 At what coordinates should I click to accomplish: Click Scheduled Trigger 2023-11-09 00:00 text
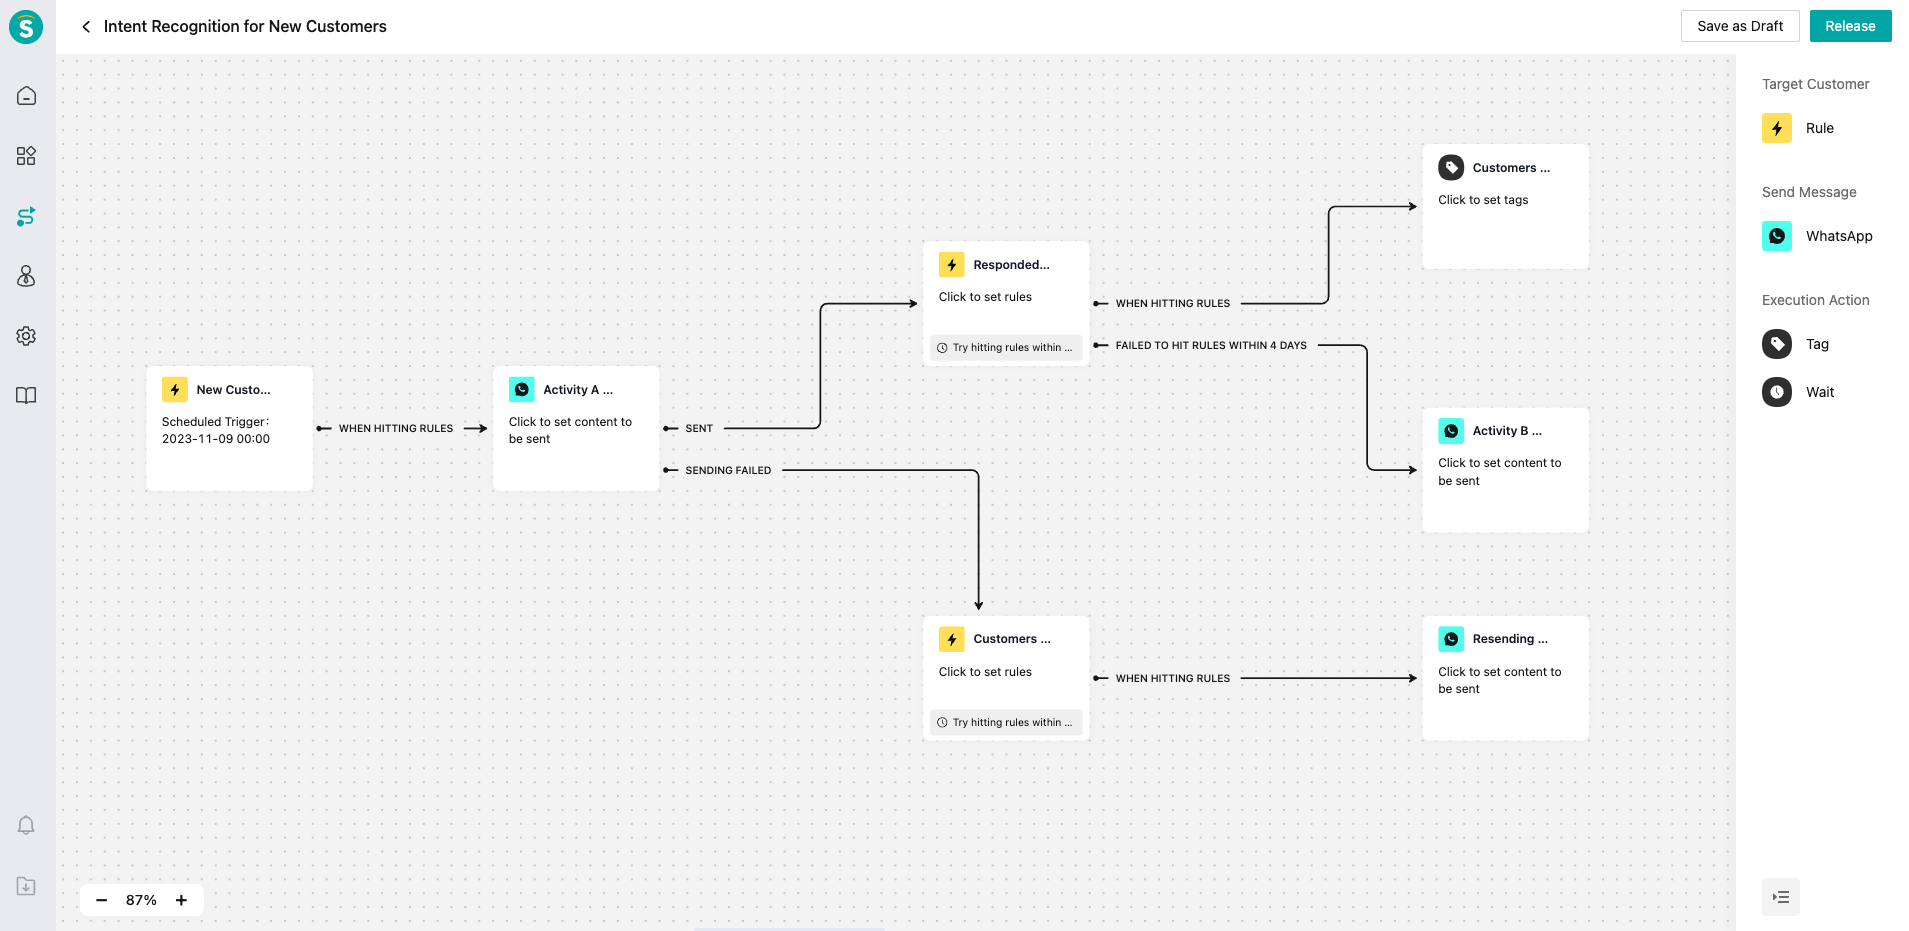coord(216,430)
